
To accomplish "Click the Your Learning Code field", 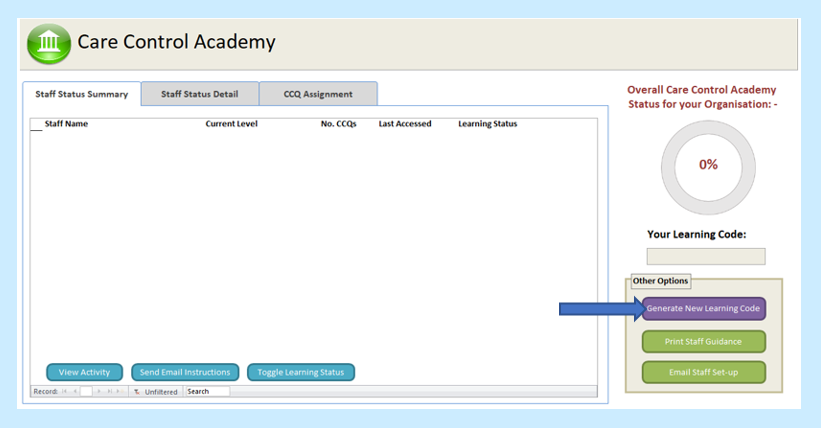I will coord(705,256).
